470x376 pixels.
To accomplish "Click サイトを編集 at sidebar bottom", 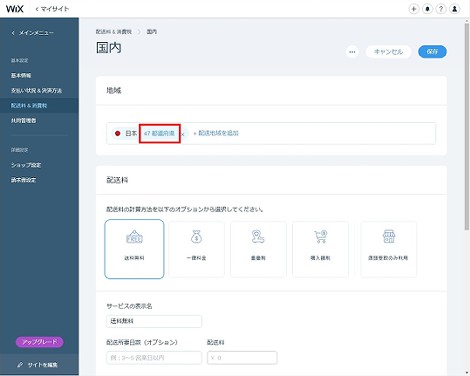I will (38, 365).
